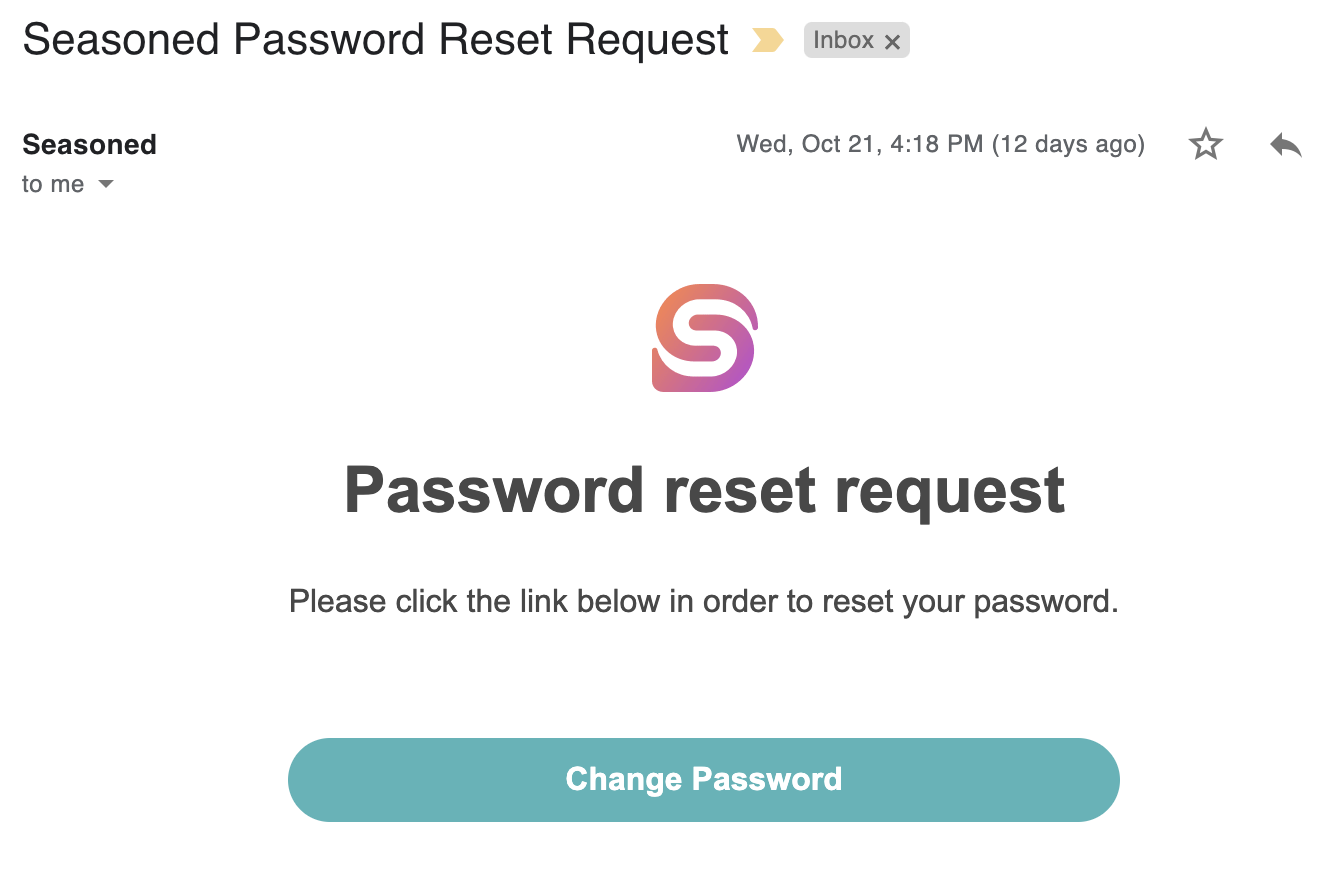This screenshot has width=1342, height=880.
Task: Click the word 'Password' in the bold heading
Action: coord(494,490)
